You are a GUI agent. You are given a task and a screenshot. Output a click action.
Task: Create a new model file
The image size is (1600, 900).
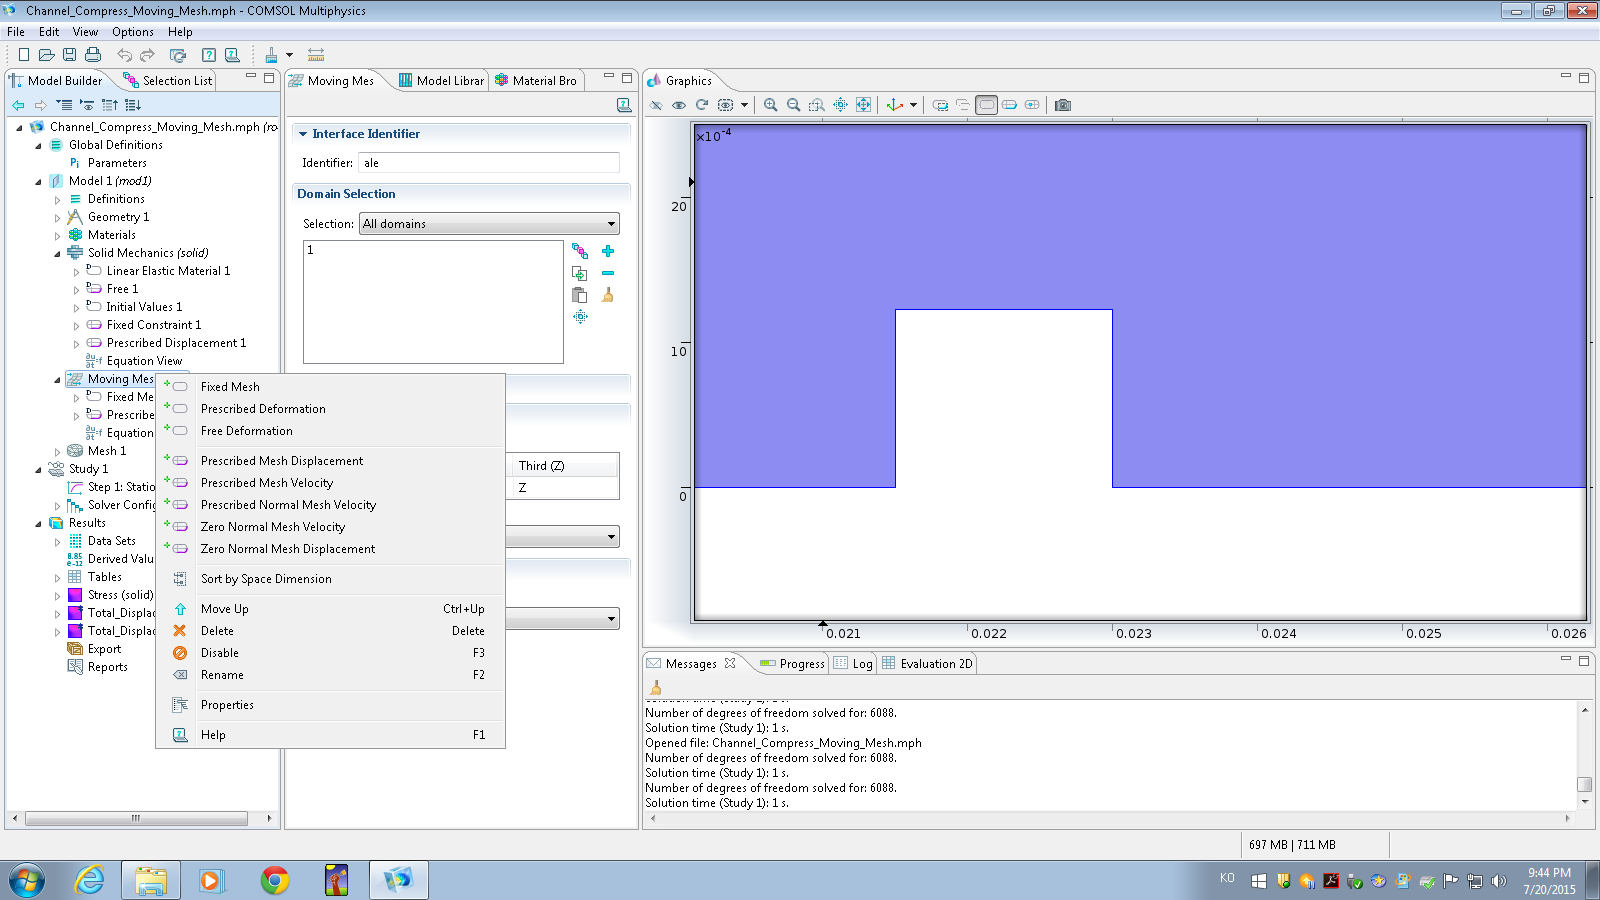pos(24,55)
